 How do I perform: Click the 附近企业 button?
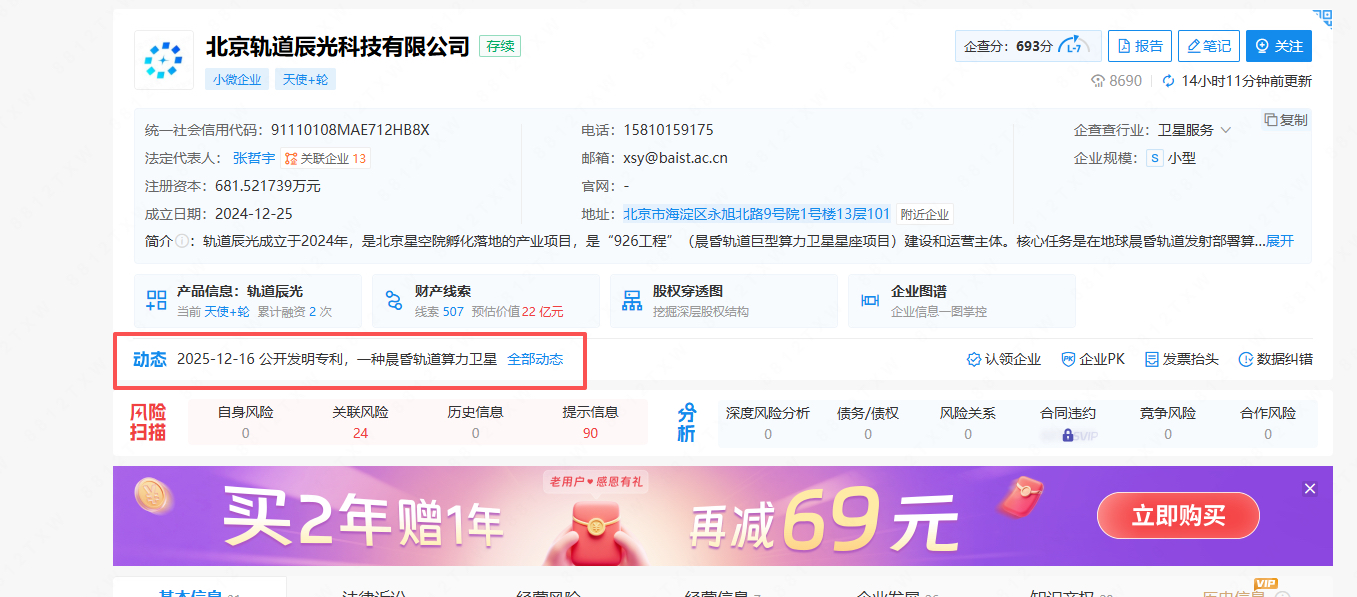(x=924, y=214)
